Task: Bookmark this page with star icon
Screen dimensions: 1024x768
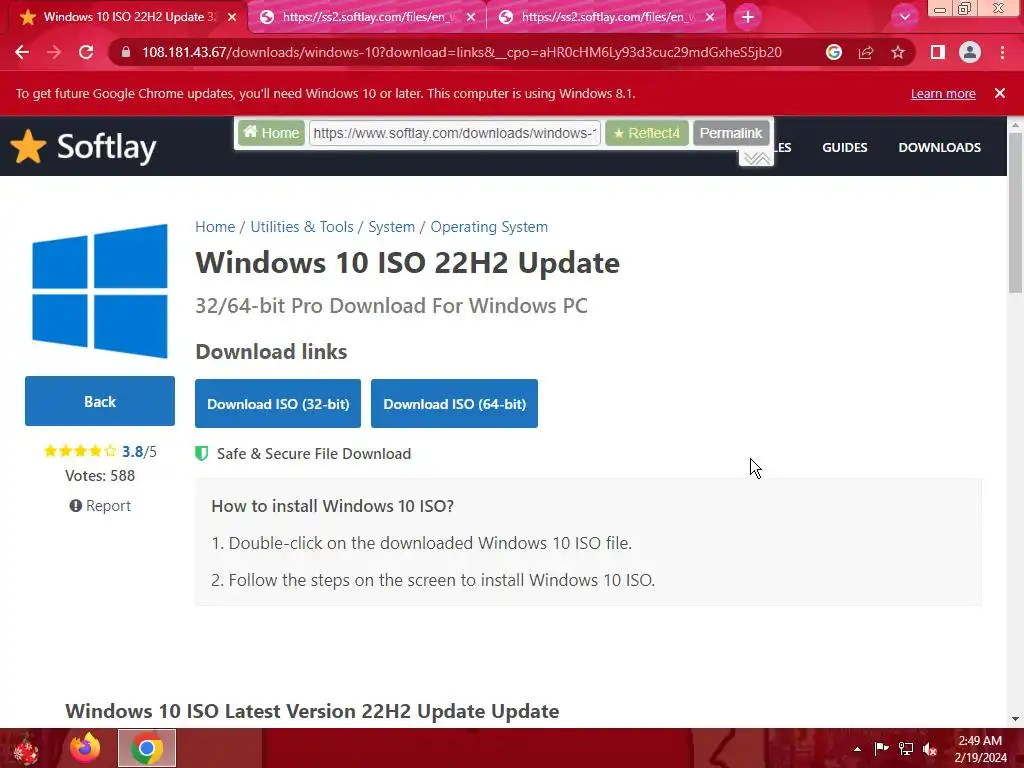Action: tap(898, 52)
